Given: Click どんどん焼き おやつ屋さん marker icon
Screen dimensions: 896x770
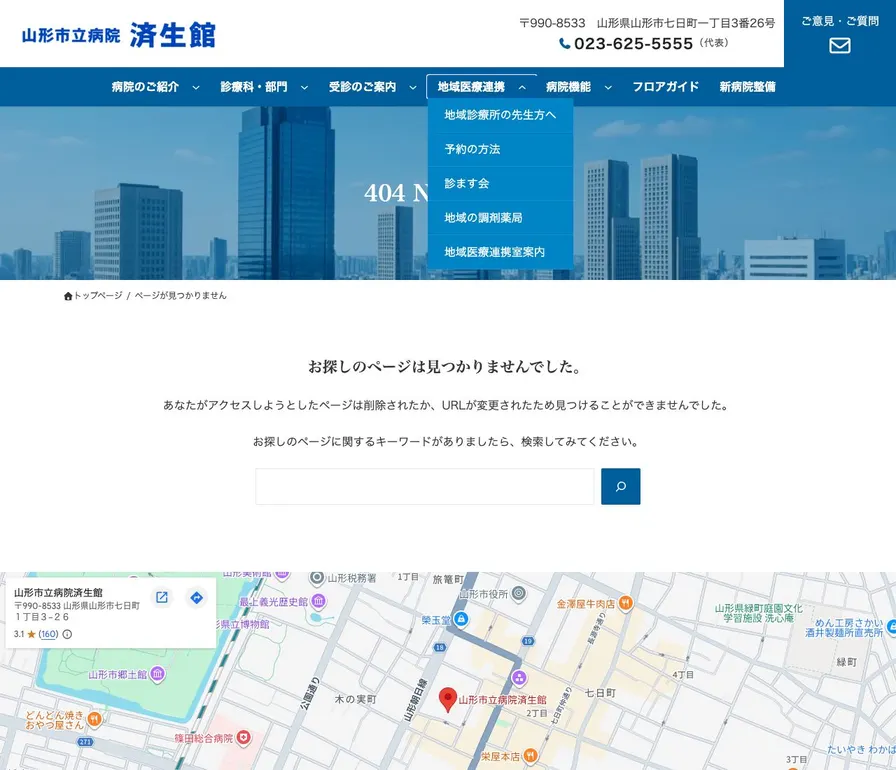Looking at the screenshot, I should (95, 719).
